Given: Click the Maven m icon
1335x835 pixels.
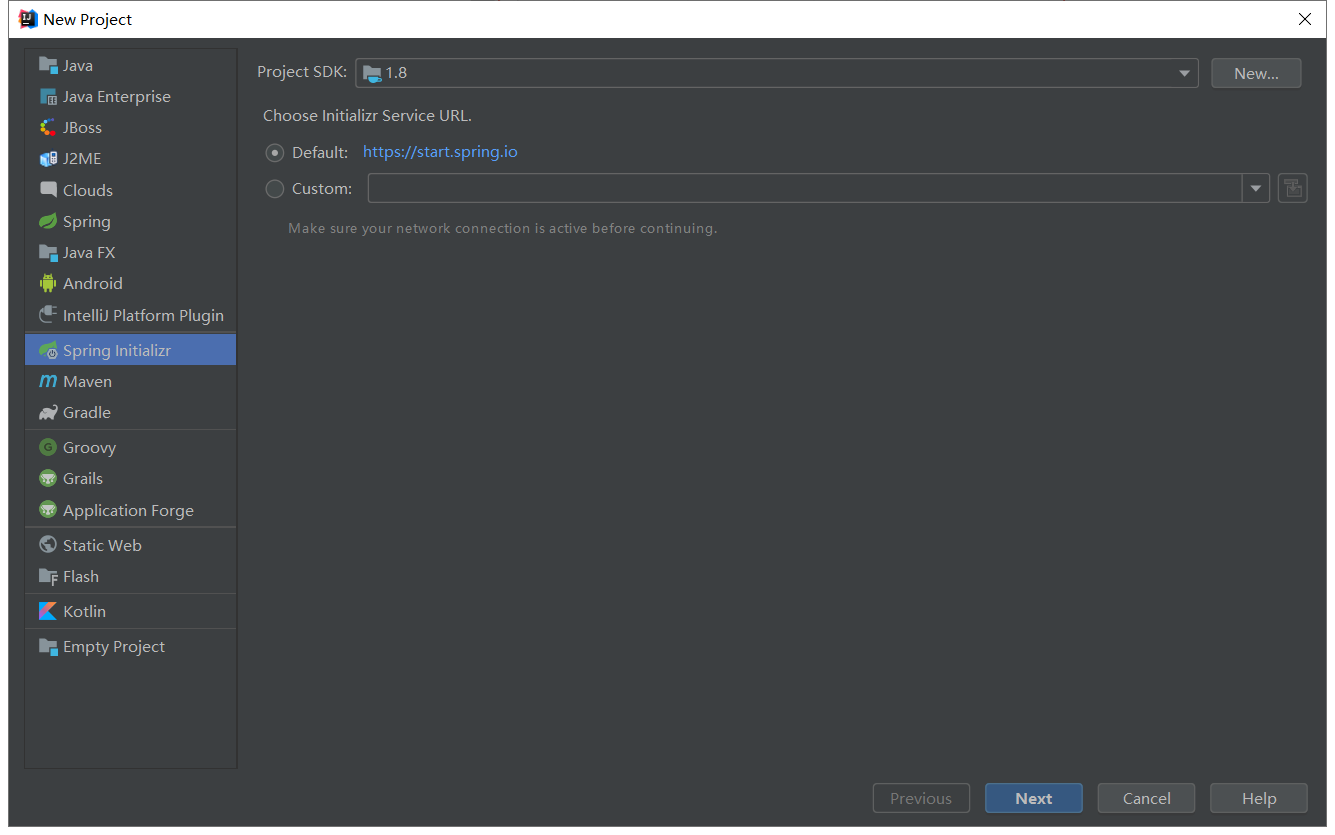Looking at the screenshot, I should (48, 381).
